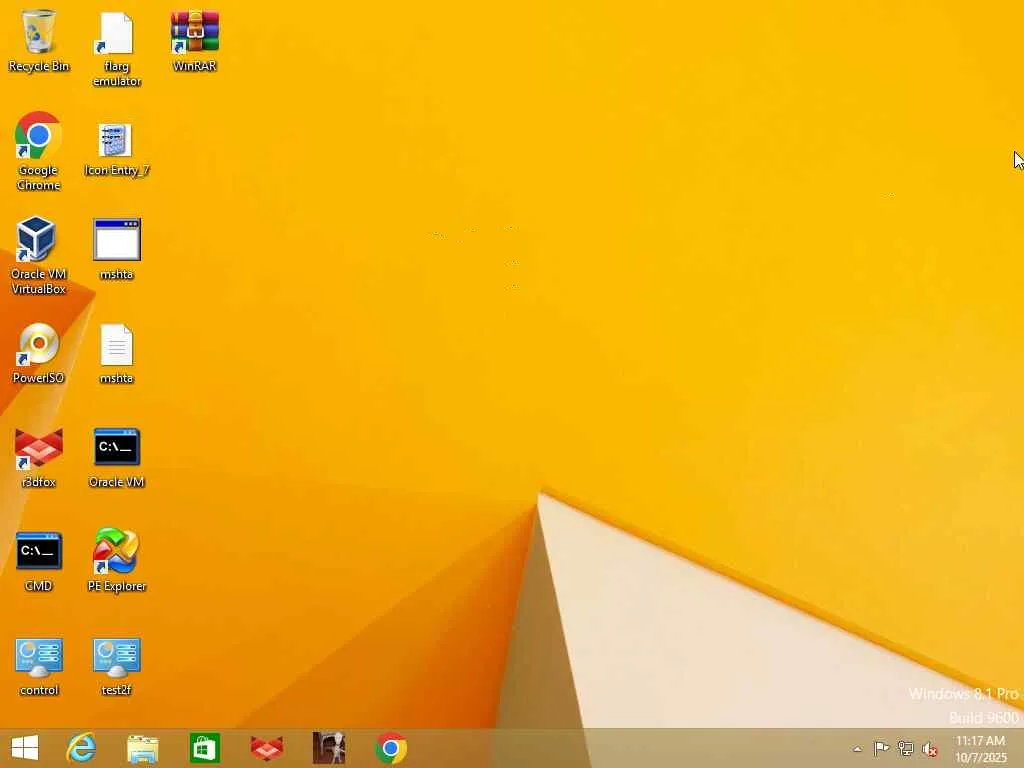Viewport: 1024px width, 768px height.
Task: Select the control desktop icon
Action: 39,667
